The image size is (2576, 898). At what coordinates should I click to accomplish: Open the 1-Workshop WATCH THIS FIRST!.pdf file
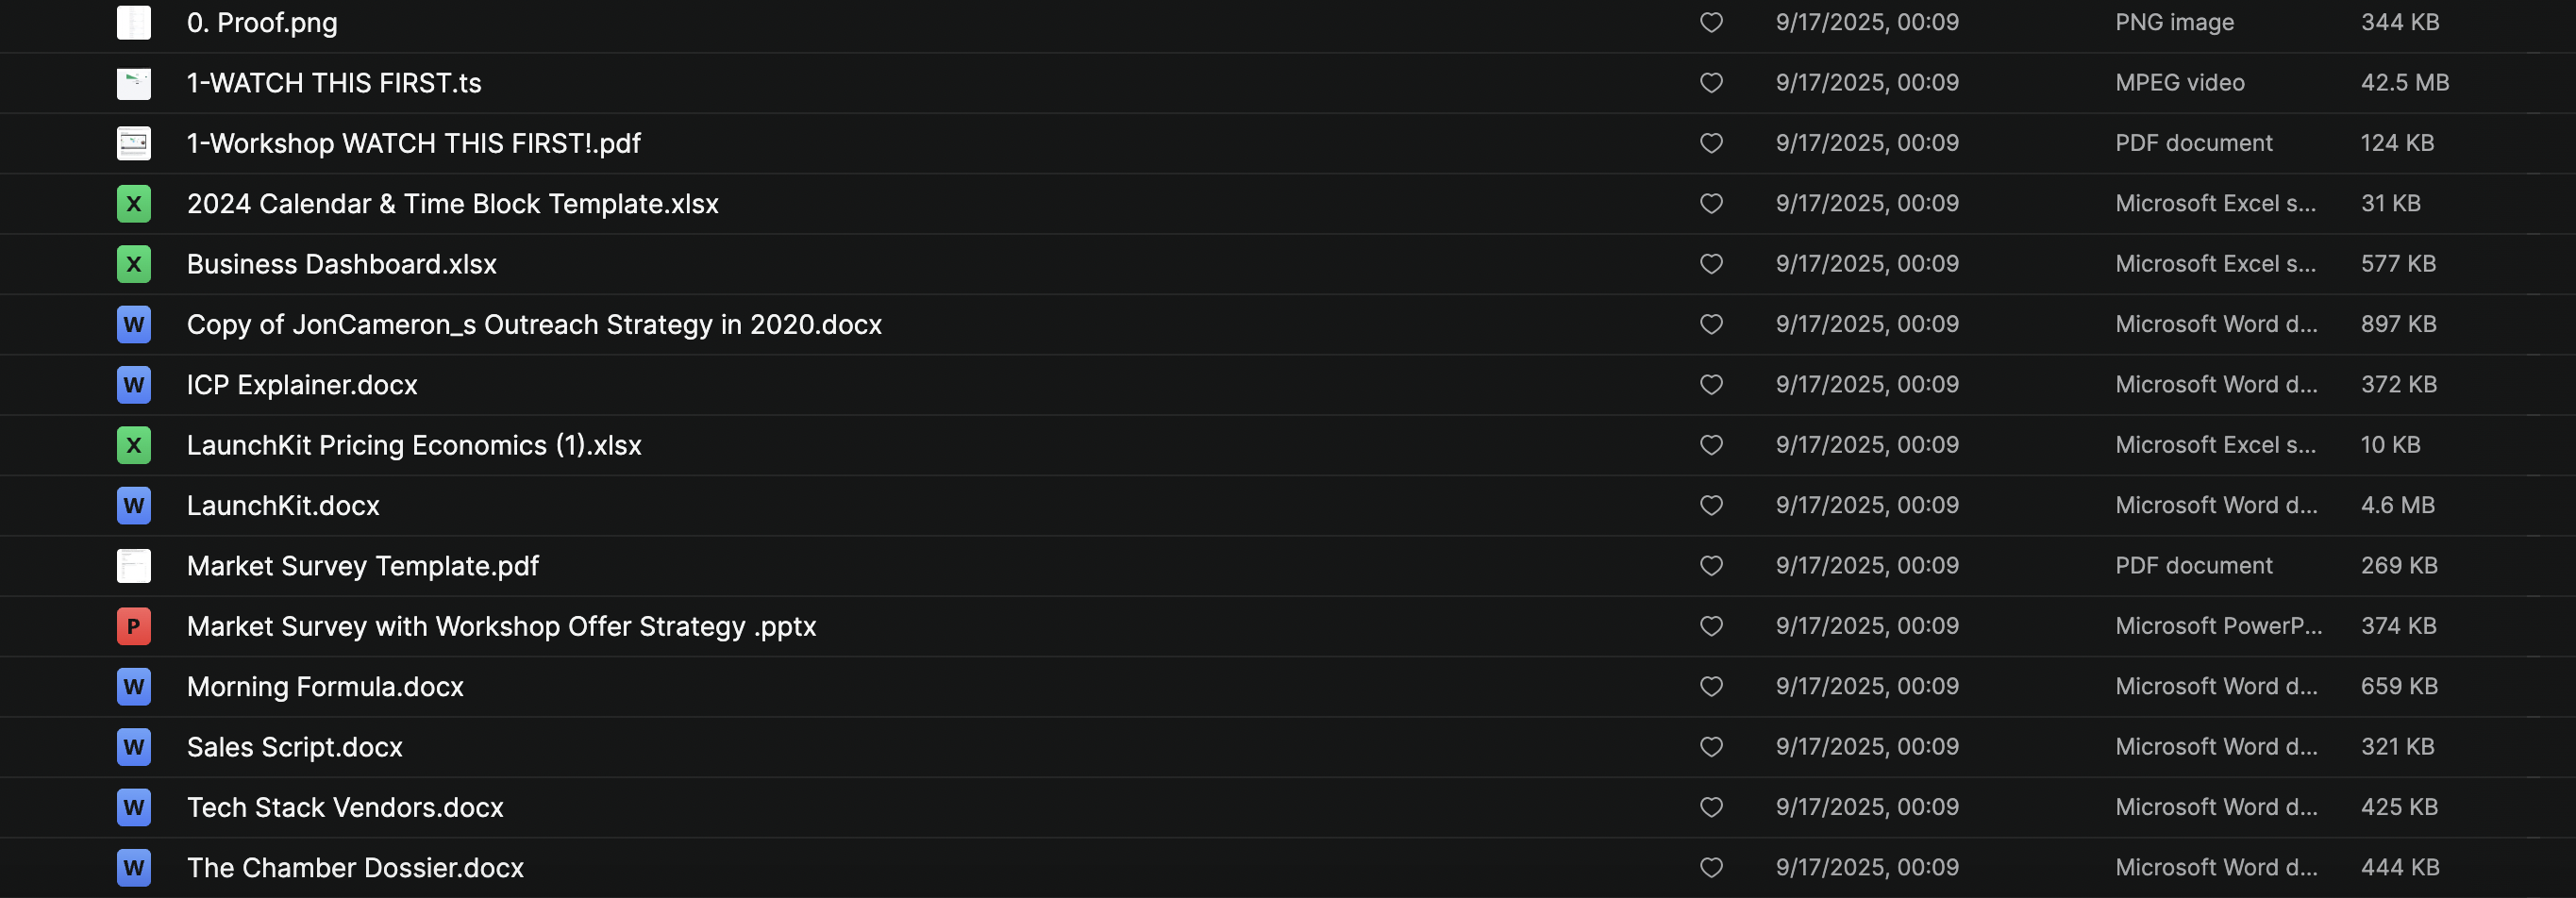tap(413, 143)
